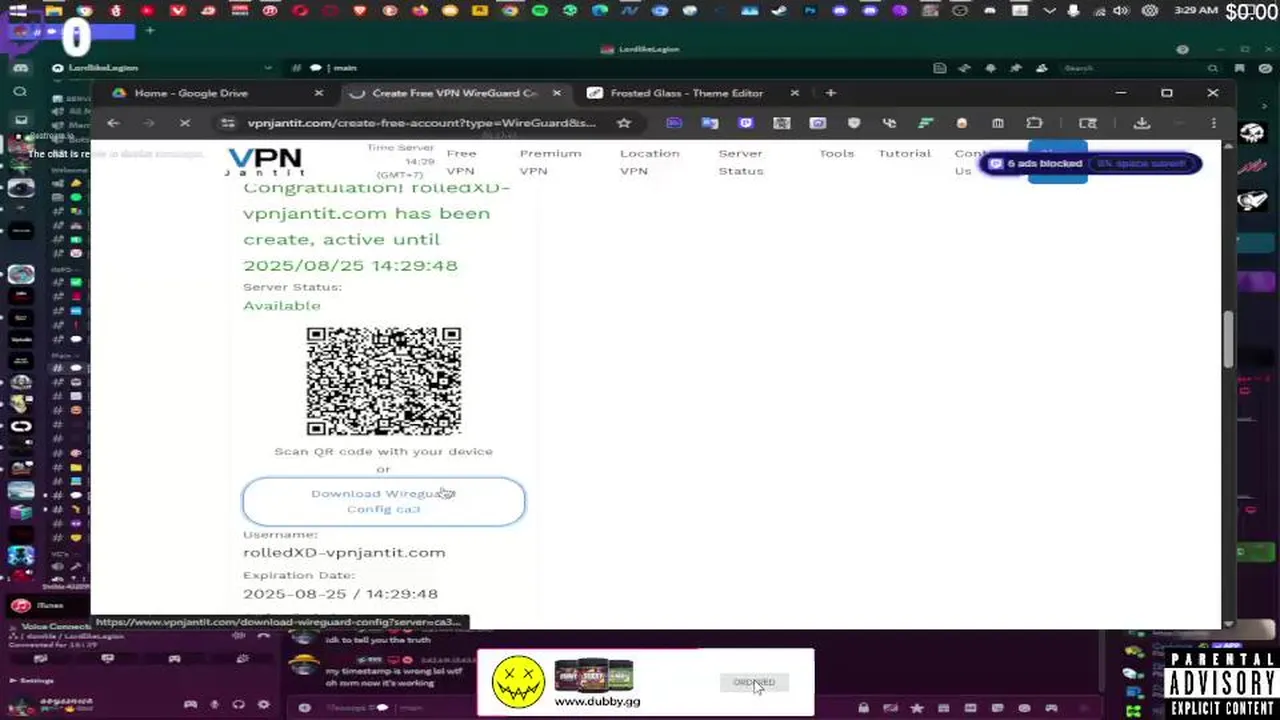
Task: Stop loading the page
Action: pos(185,123)
